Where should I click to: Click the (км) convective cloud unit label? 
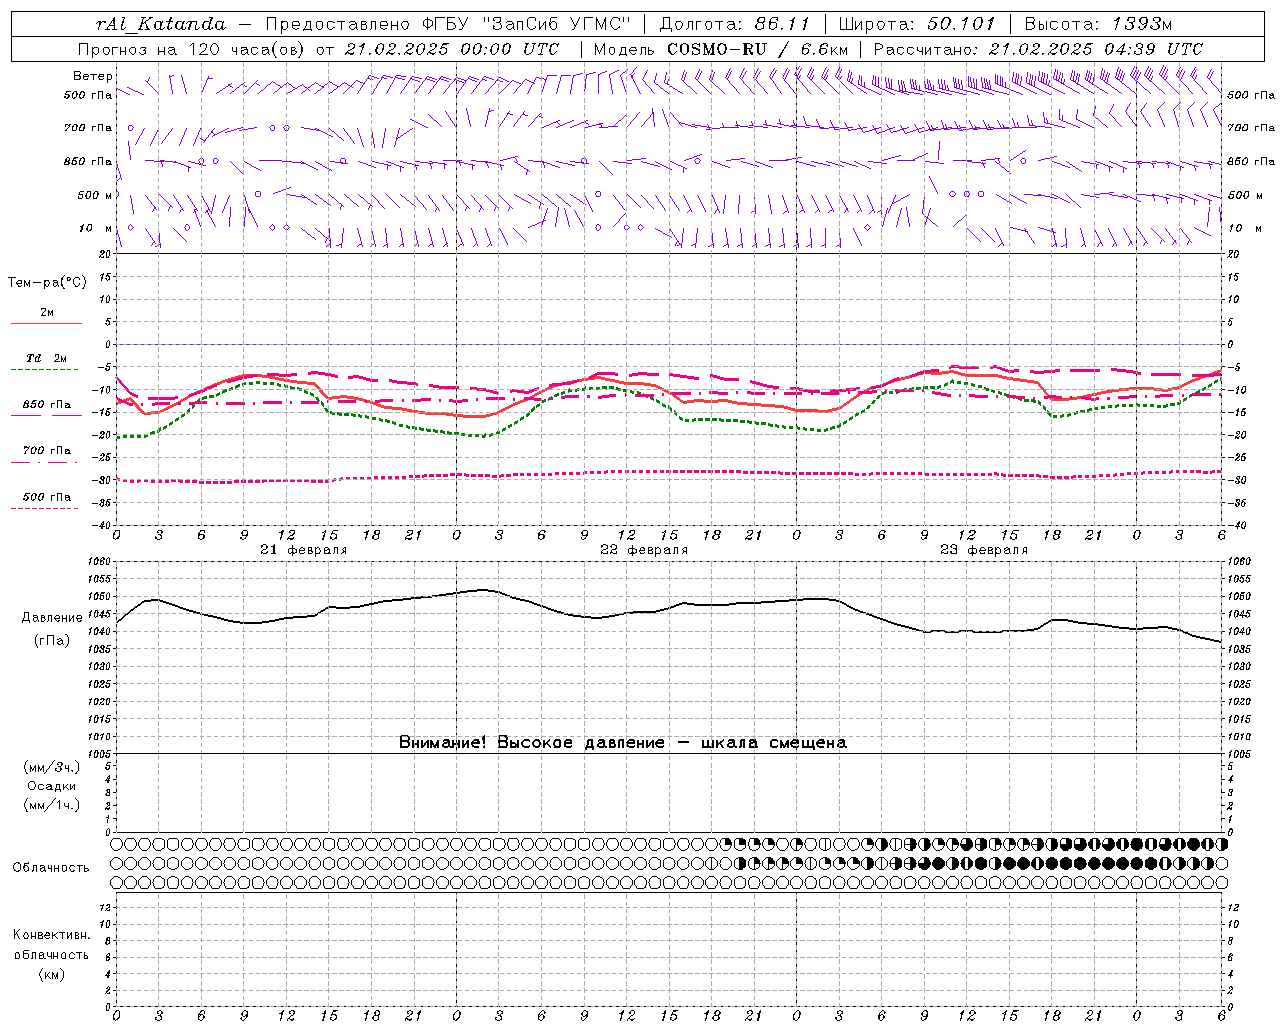click(52, 974)
